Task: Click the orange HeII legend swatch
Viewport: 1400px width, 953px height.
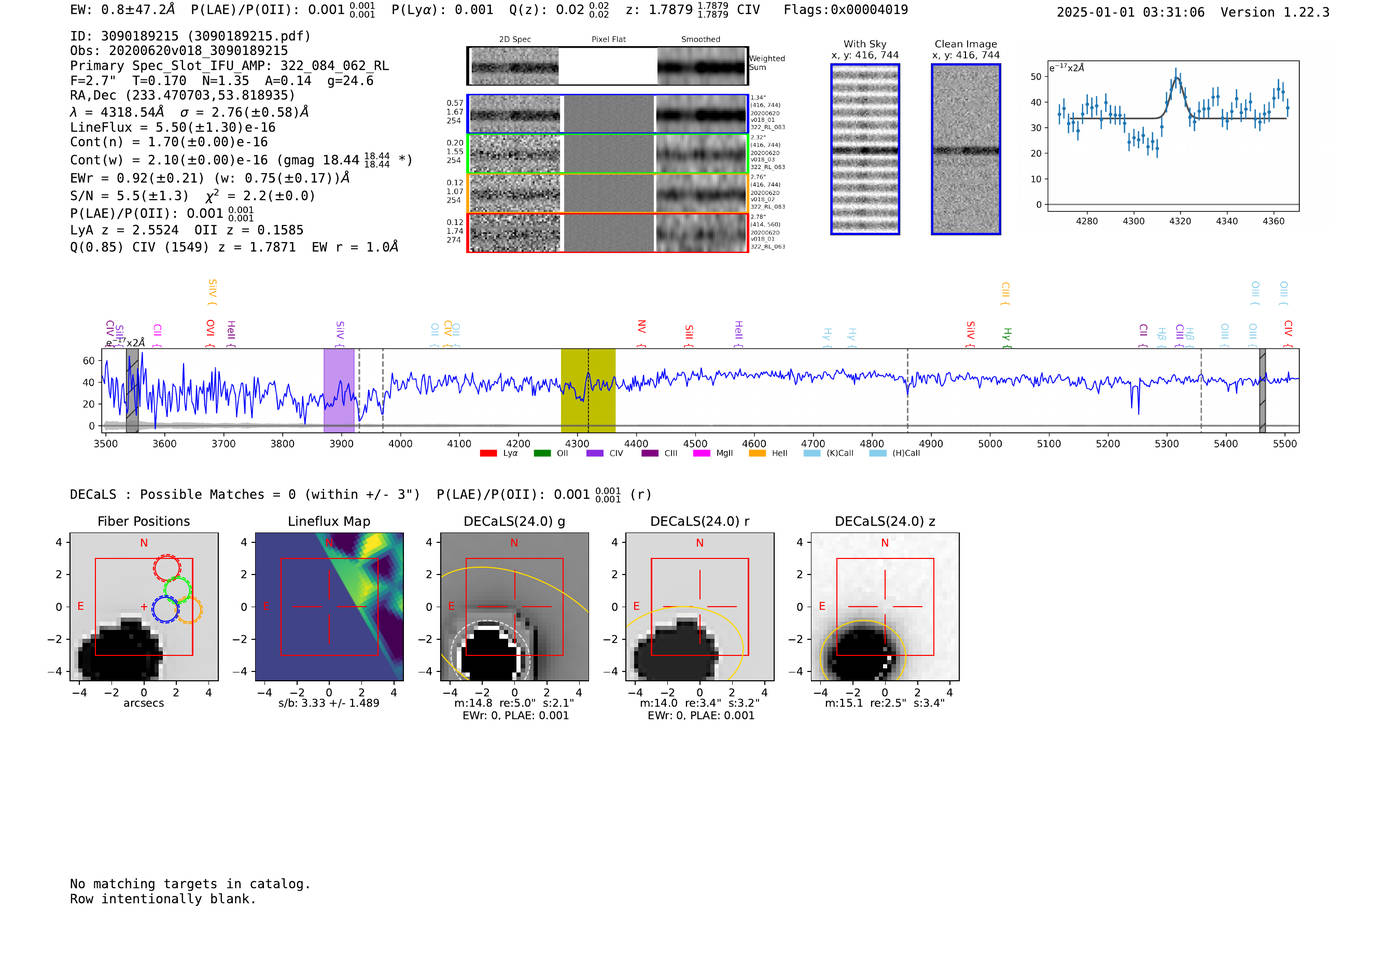Action: click(x=757, y=454)
